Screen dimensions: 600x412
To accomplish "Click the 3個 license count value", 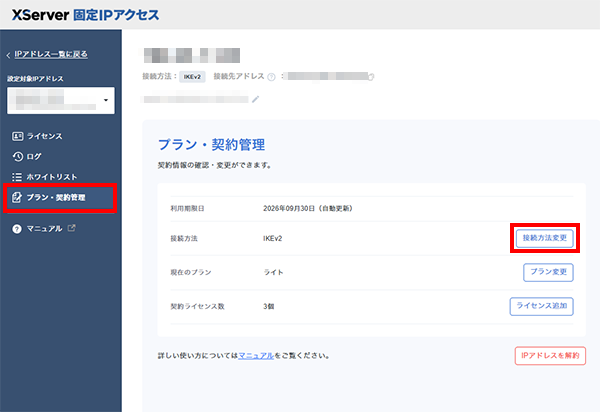I will point(268,306).
